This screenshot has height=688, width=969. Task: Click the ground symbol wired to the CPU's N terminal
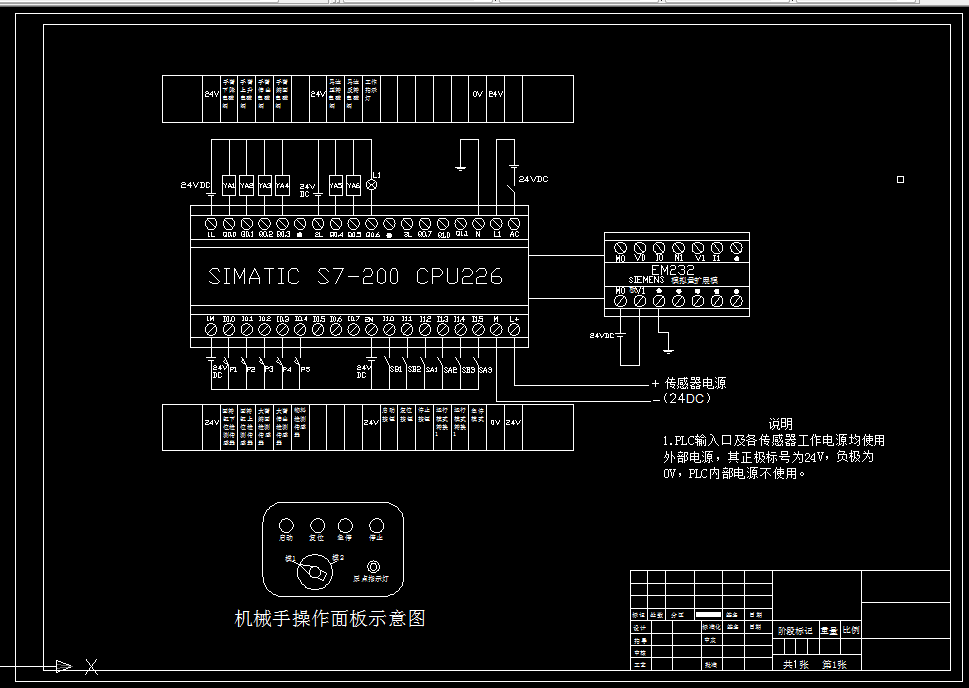[460, 168]
